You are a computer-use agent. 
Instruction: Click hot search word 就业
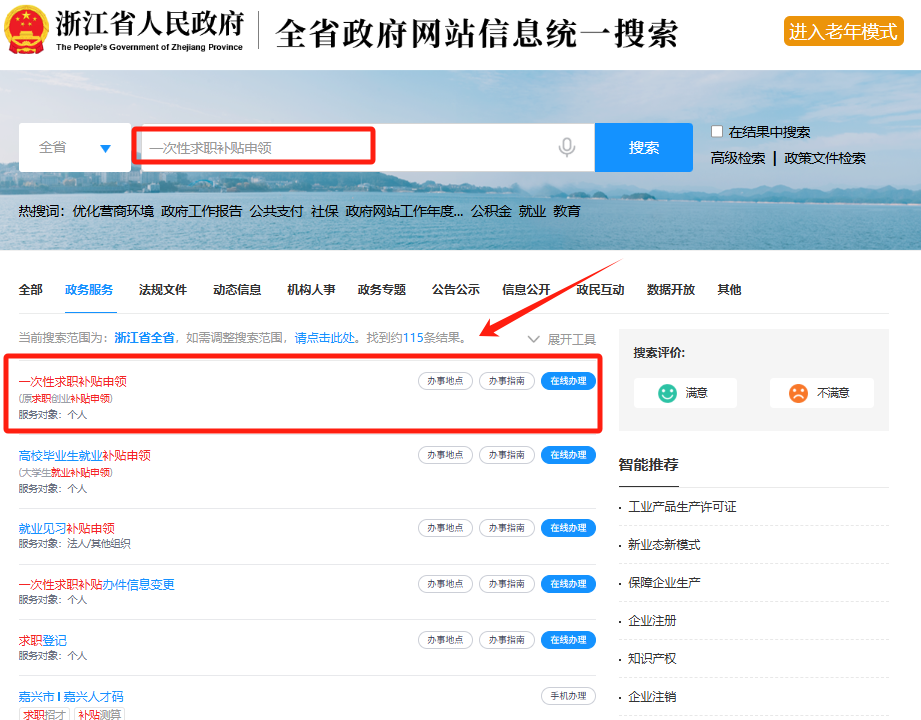tap(532, 211)
